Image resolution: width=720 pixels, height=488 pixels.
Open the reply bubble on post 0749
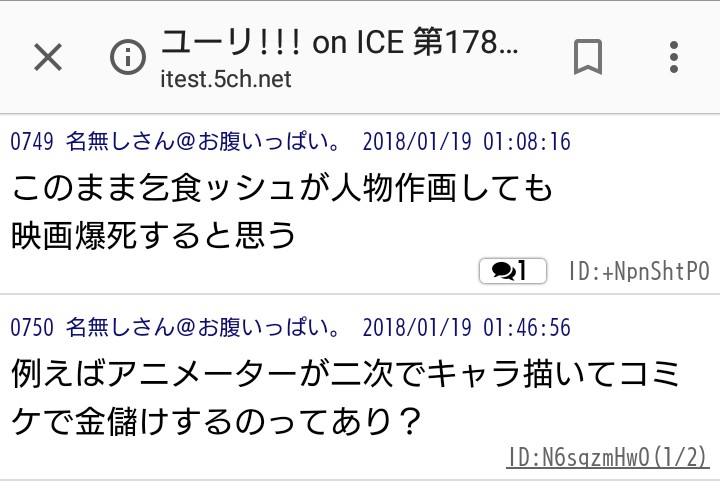(516, 271)
